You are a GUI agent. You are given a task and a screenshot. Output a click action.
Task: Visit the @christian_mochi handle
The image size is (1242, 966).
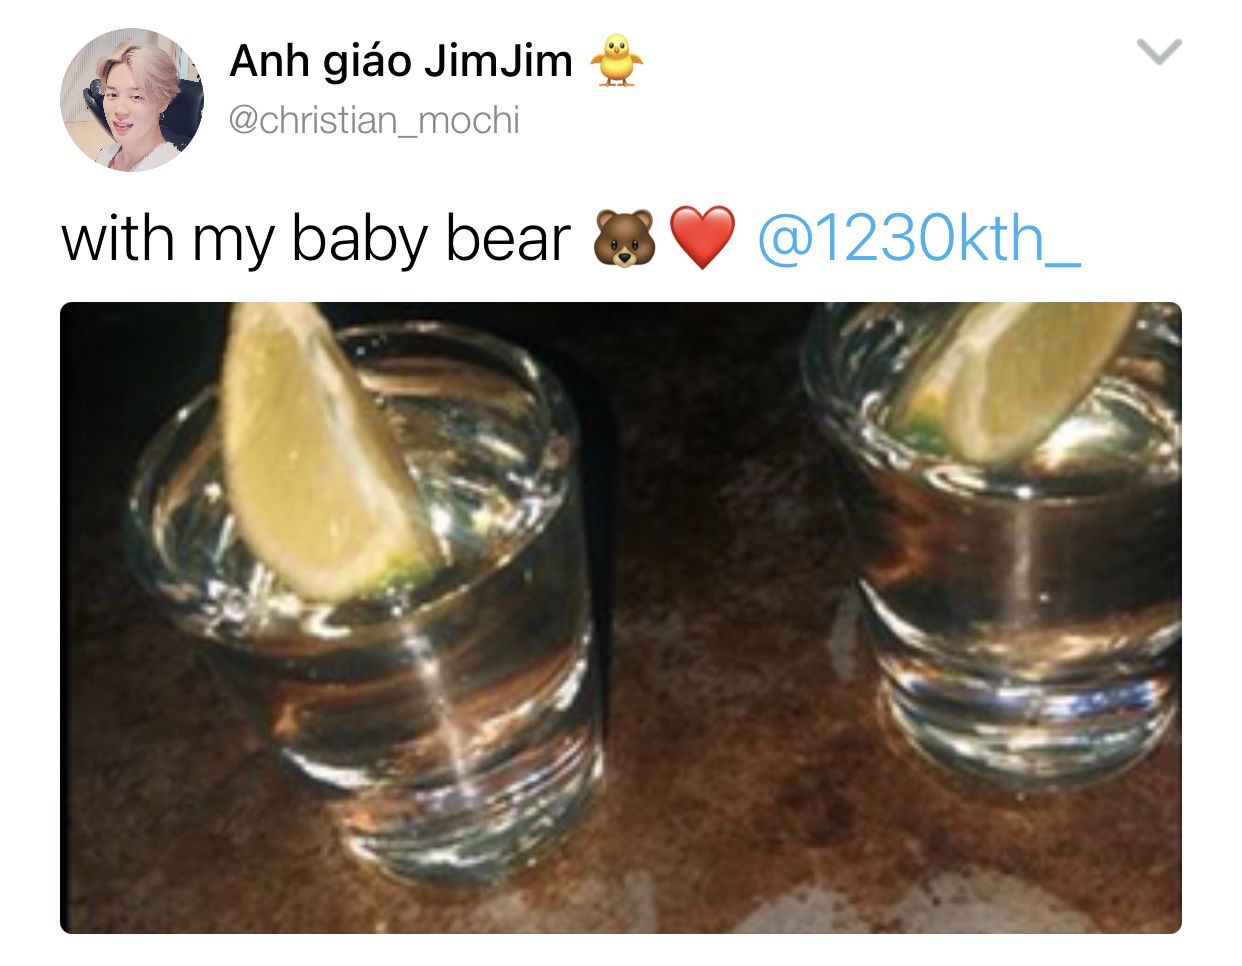[375, 121]
